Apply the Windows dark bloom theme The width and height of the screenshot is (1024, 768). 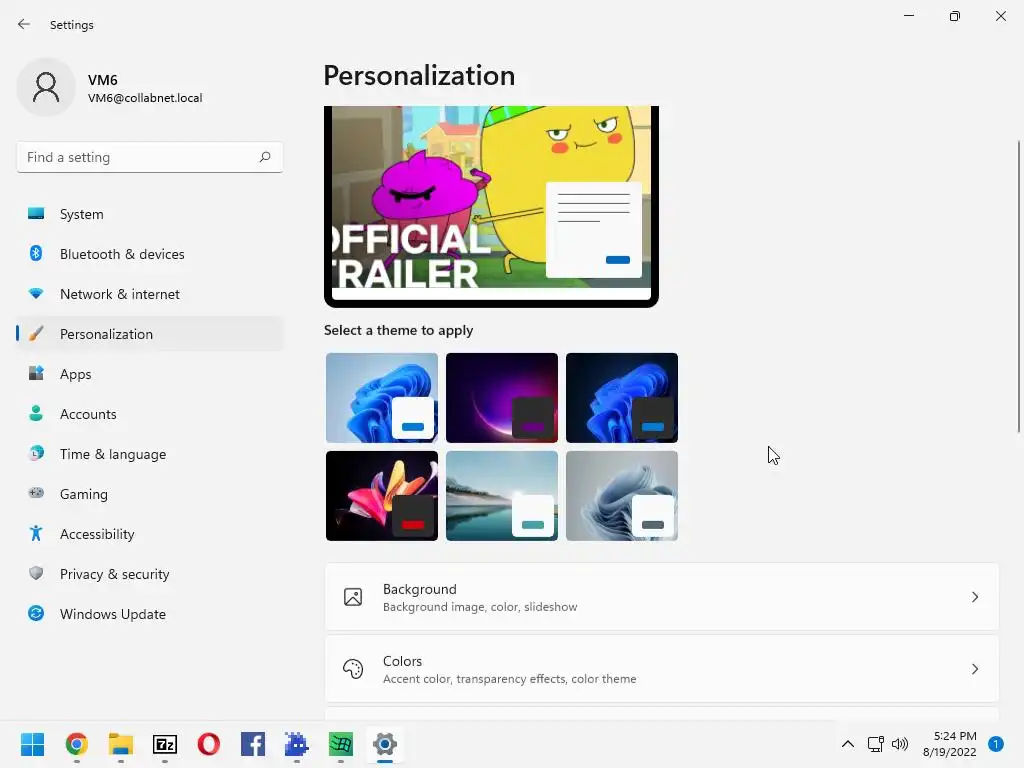[x=622, y=398]
